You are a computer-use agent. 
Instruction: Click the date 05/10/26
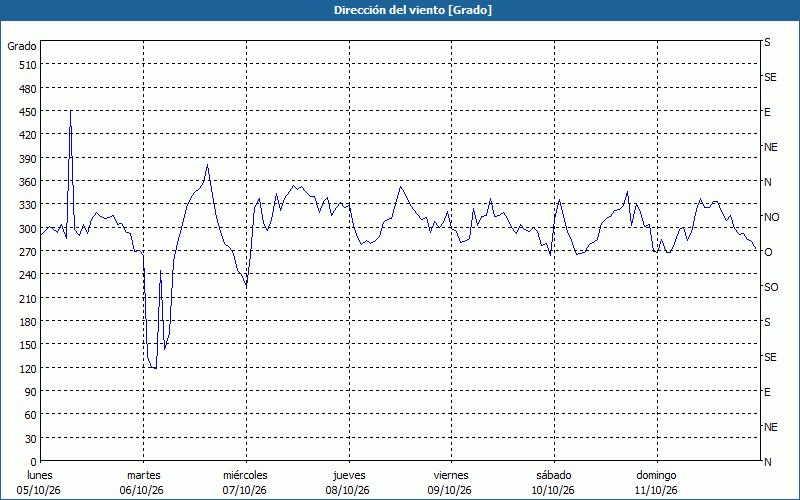click(x=39, y=490)
